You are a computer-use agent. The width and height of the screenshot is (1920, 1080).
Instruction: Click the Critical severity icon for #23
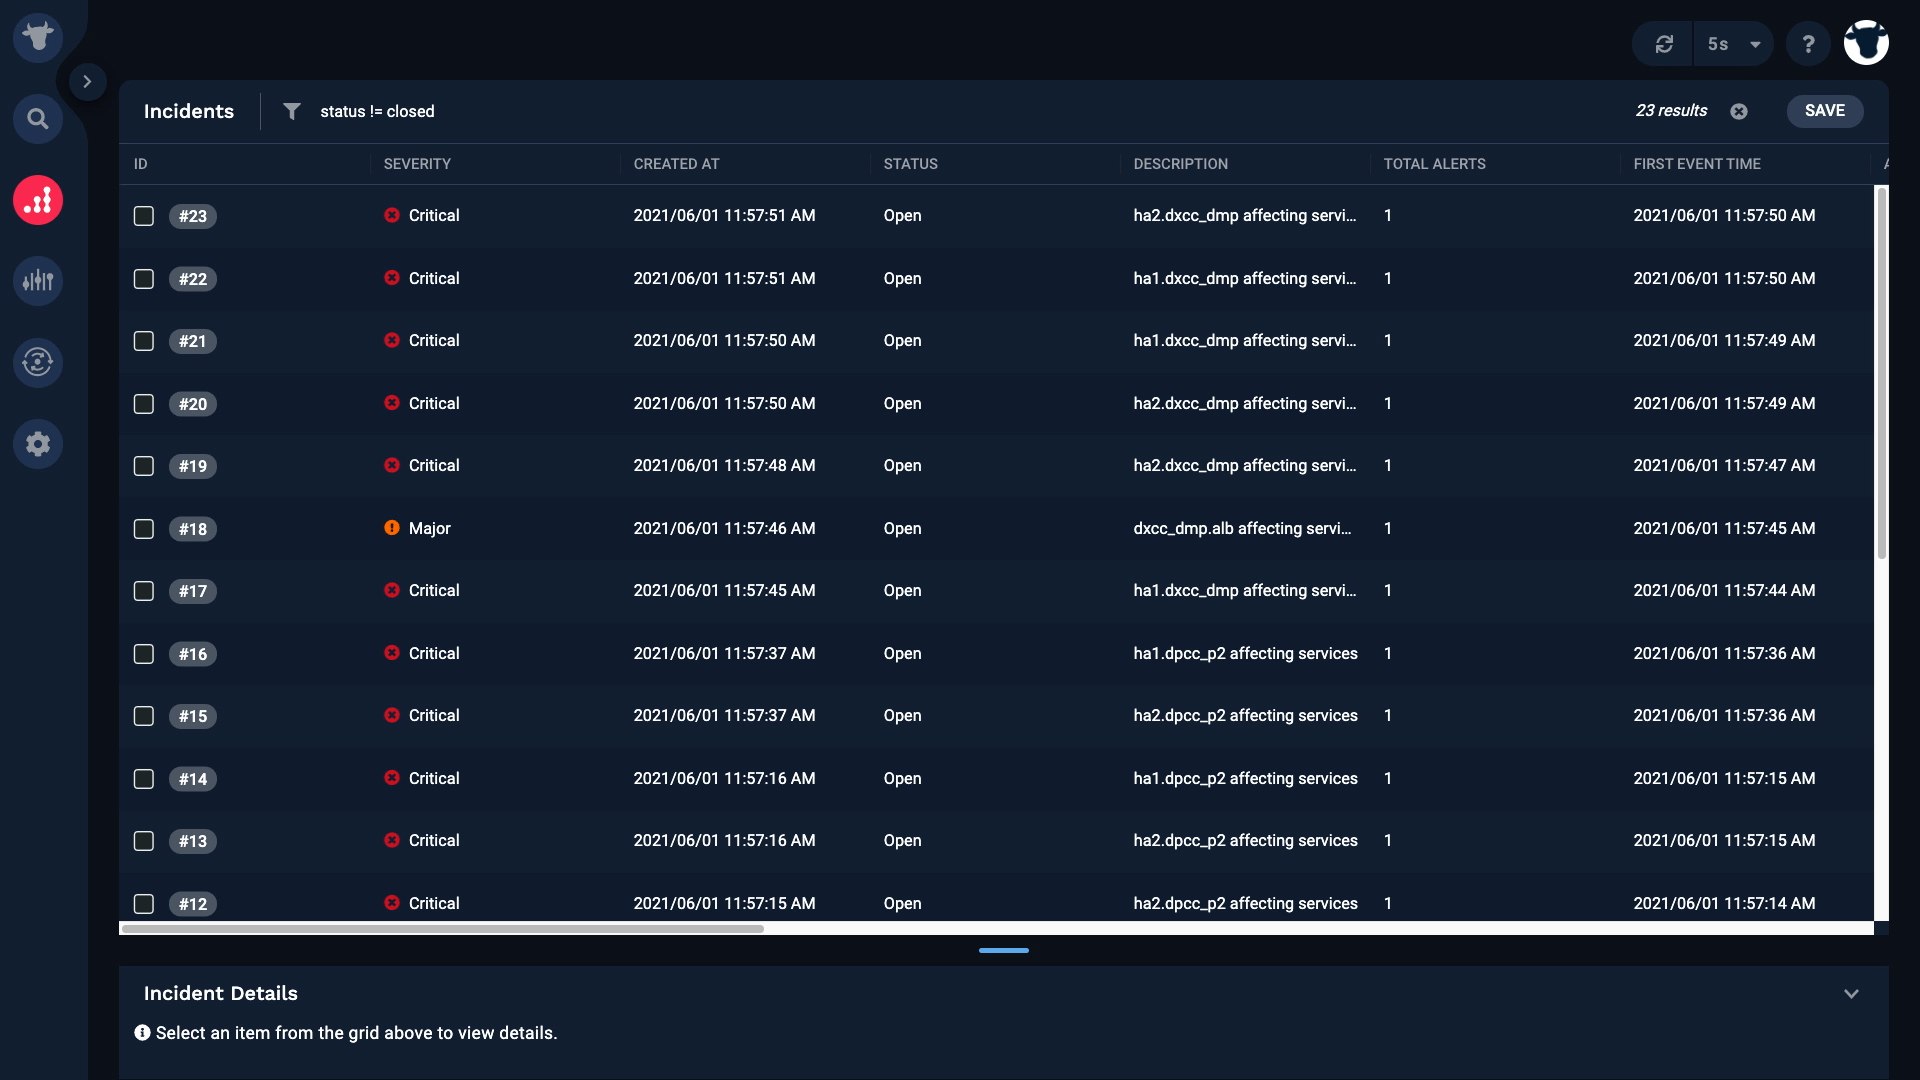(x=392, y=215)
